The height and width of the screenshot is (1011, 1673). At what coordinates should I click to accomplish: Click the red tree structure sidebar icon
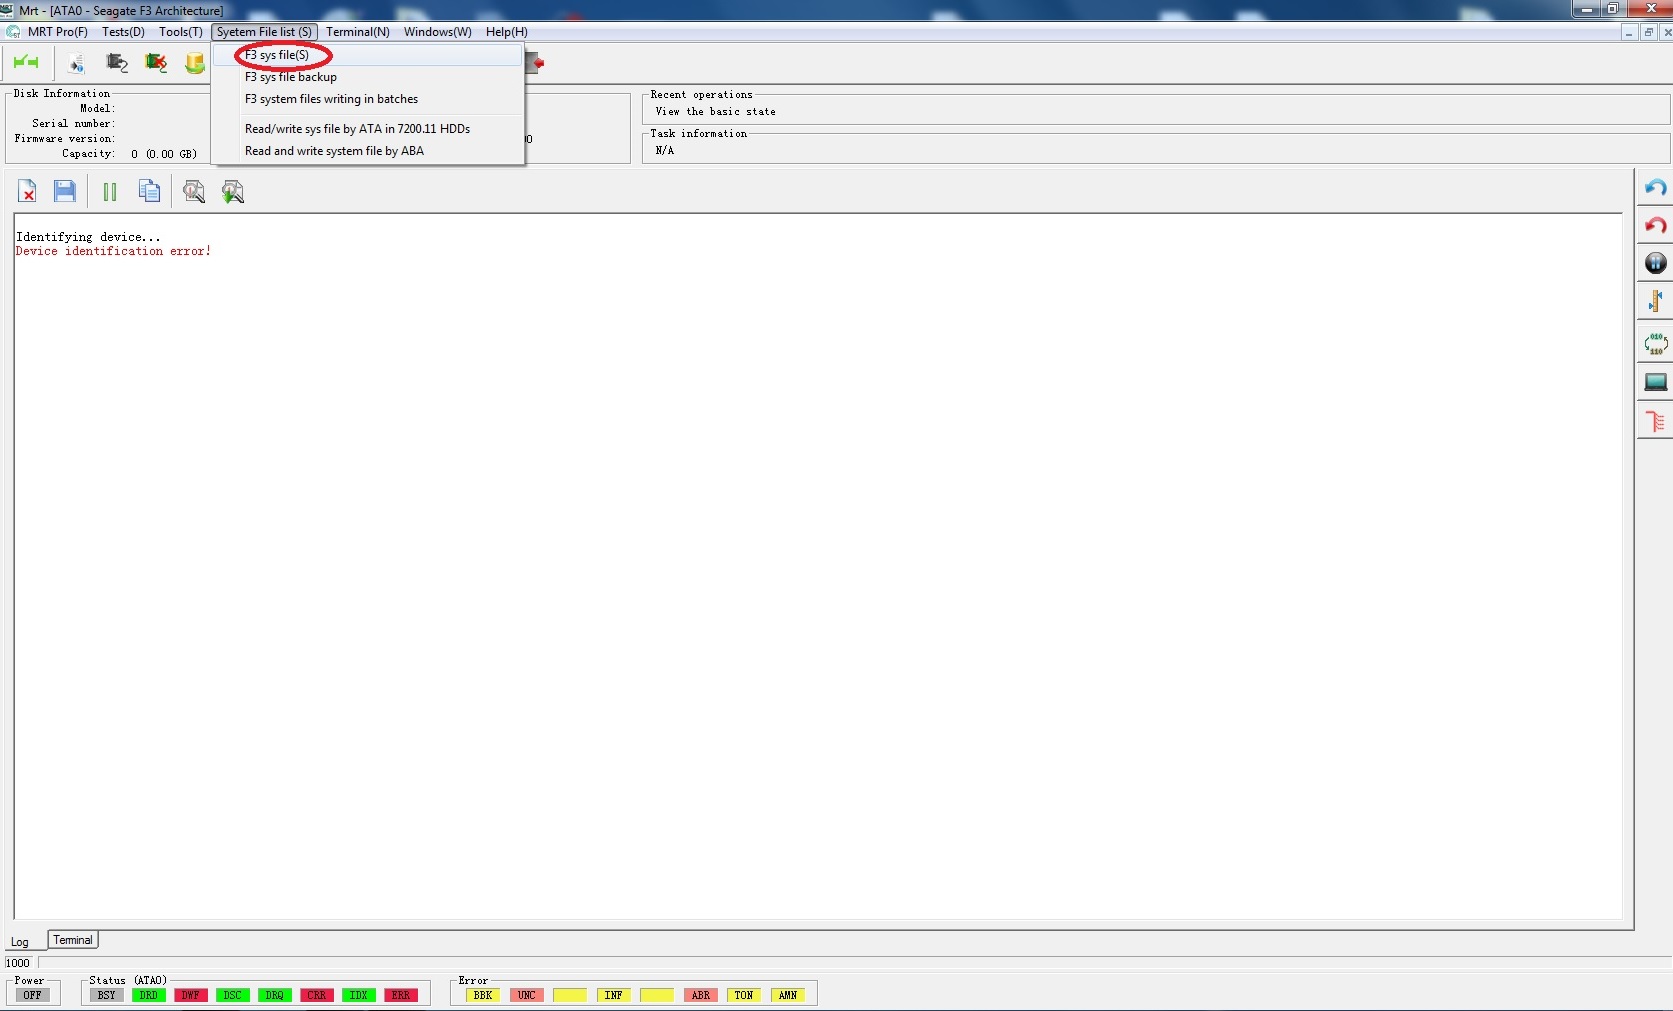tap(1656, 421)
